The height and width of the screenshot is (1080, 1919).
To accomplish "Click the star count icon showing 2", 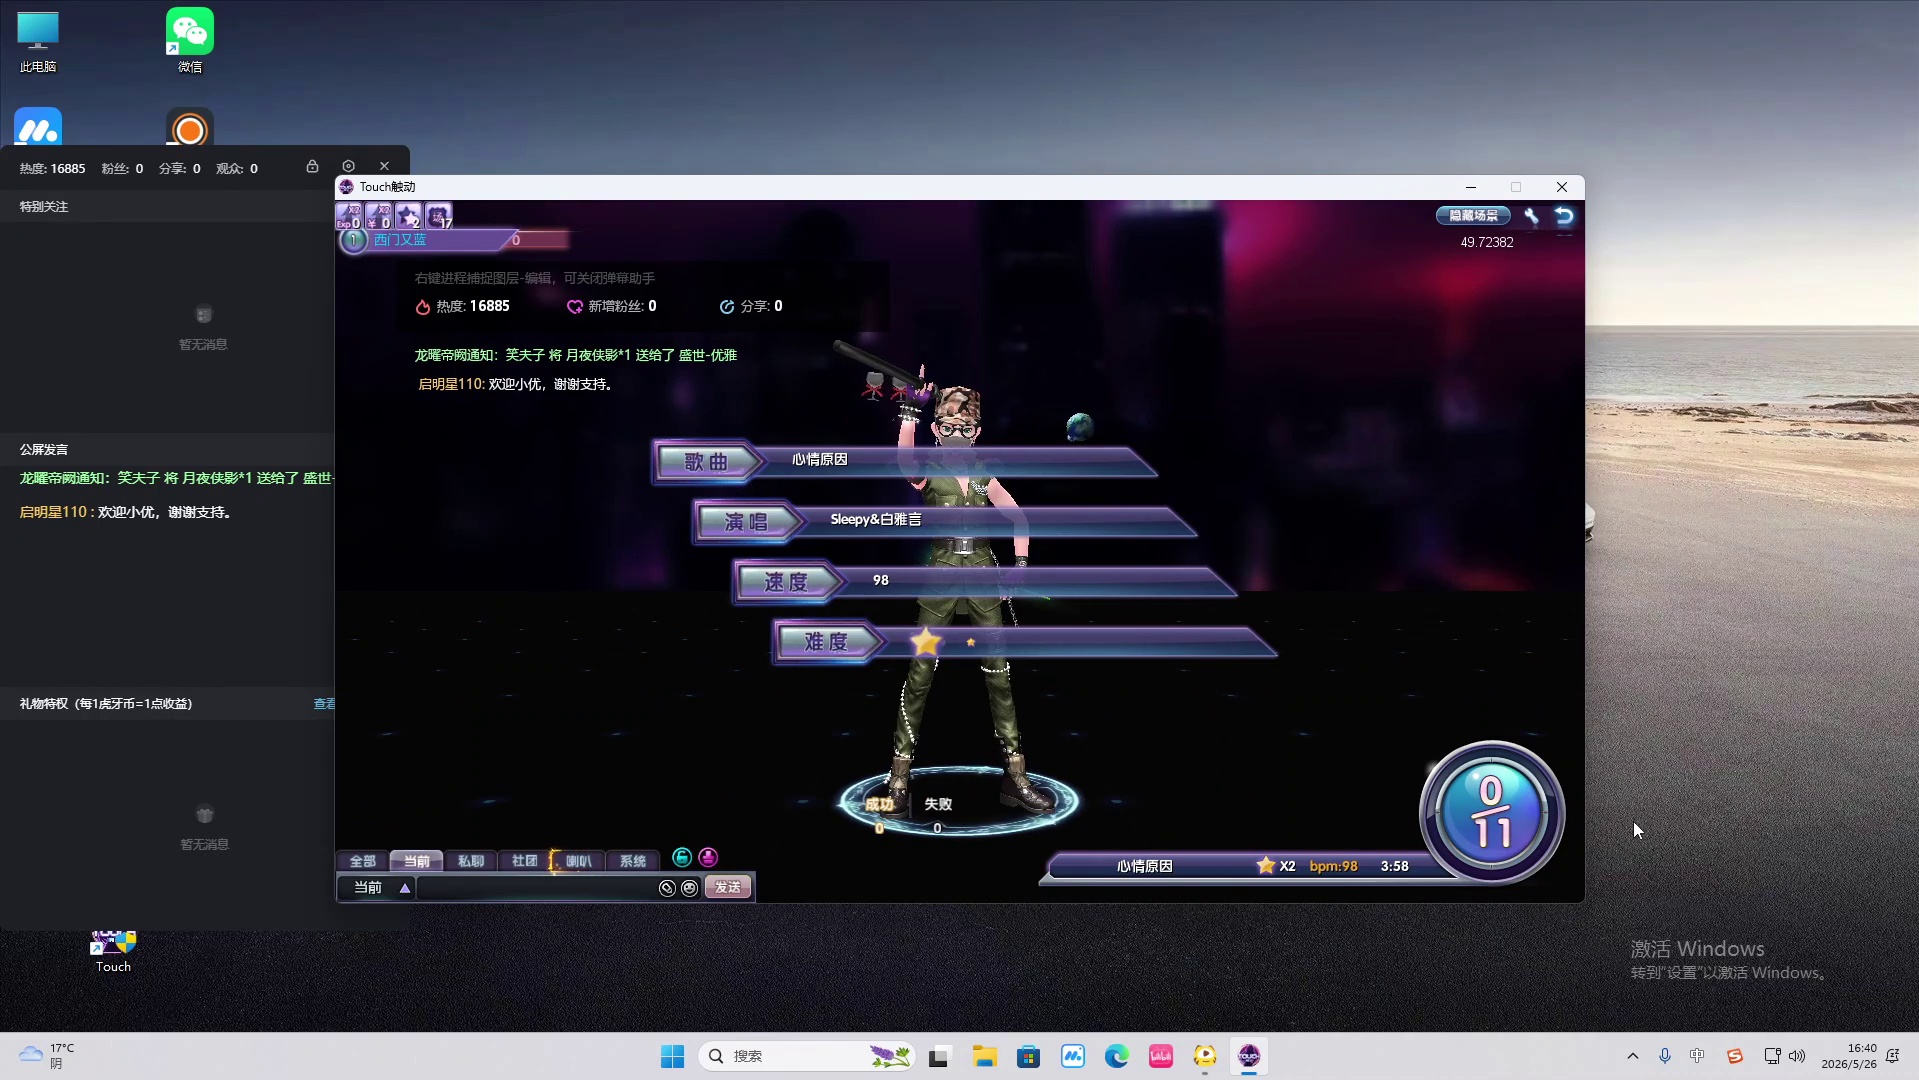I will point(408,215).
